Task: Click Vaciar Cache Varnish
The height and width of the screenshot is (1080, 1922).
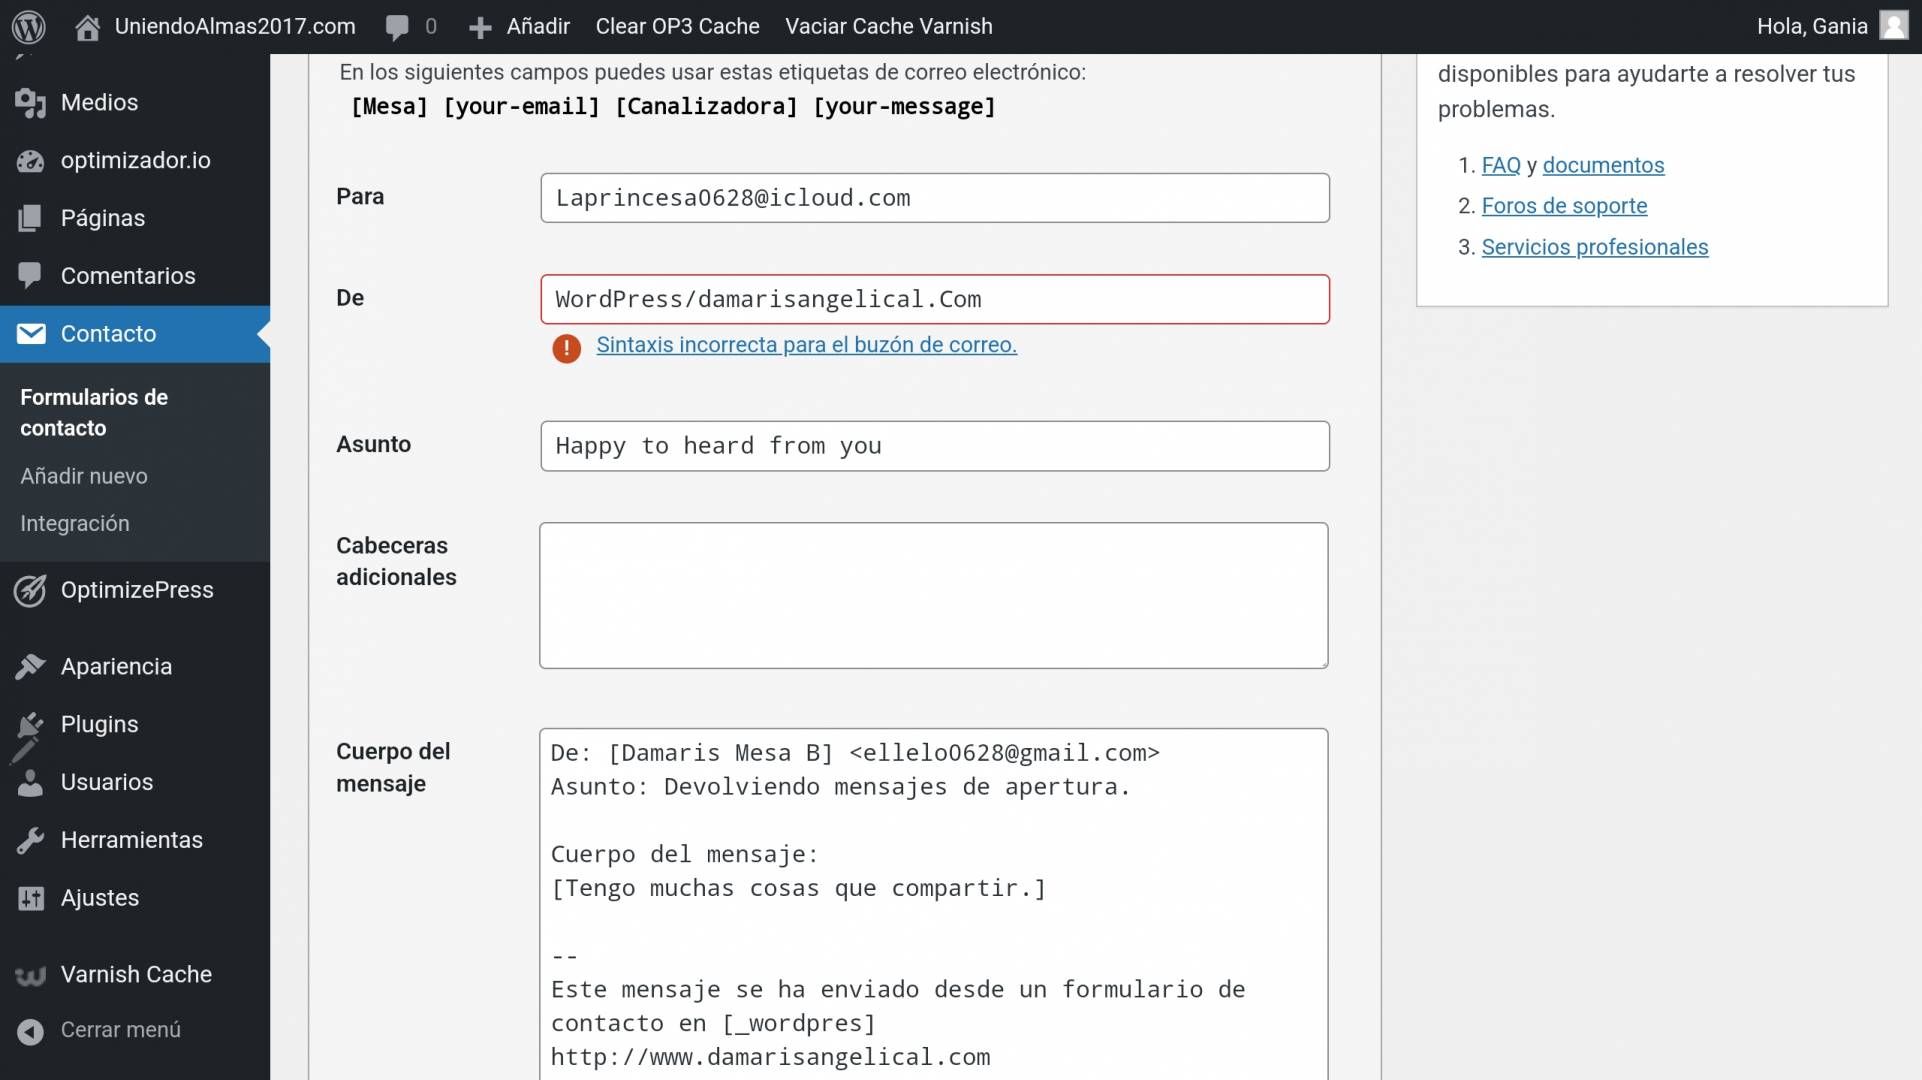Action: click(x=889, y=27)
